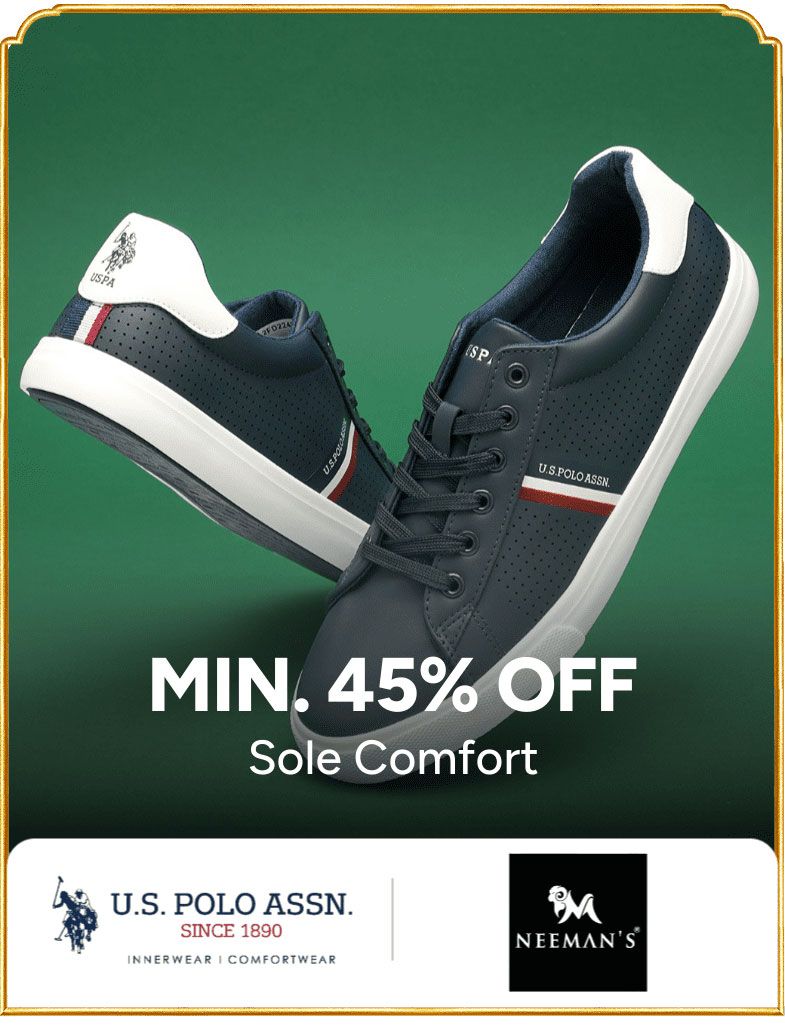This screenshot has height=1030, width=785.
Task: Click the red-white stripe on right shoe
Action: (568, 499)
